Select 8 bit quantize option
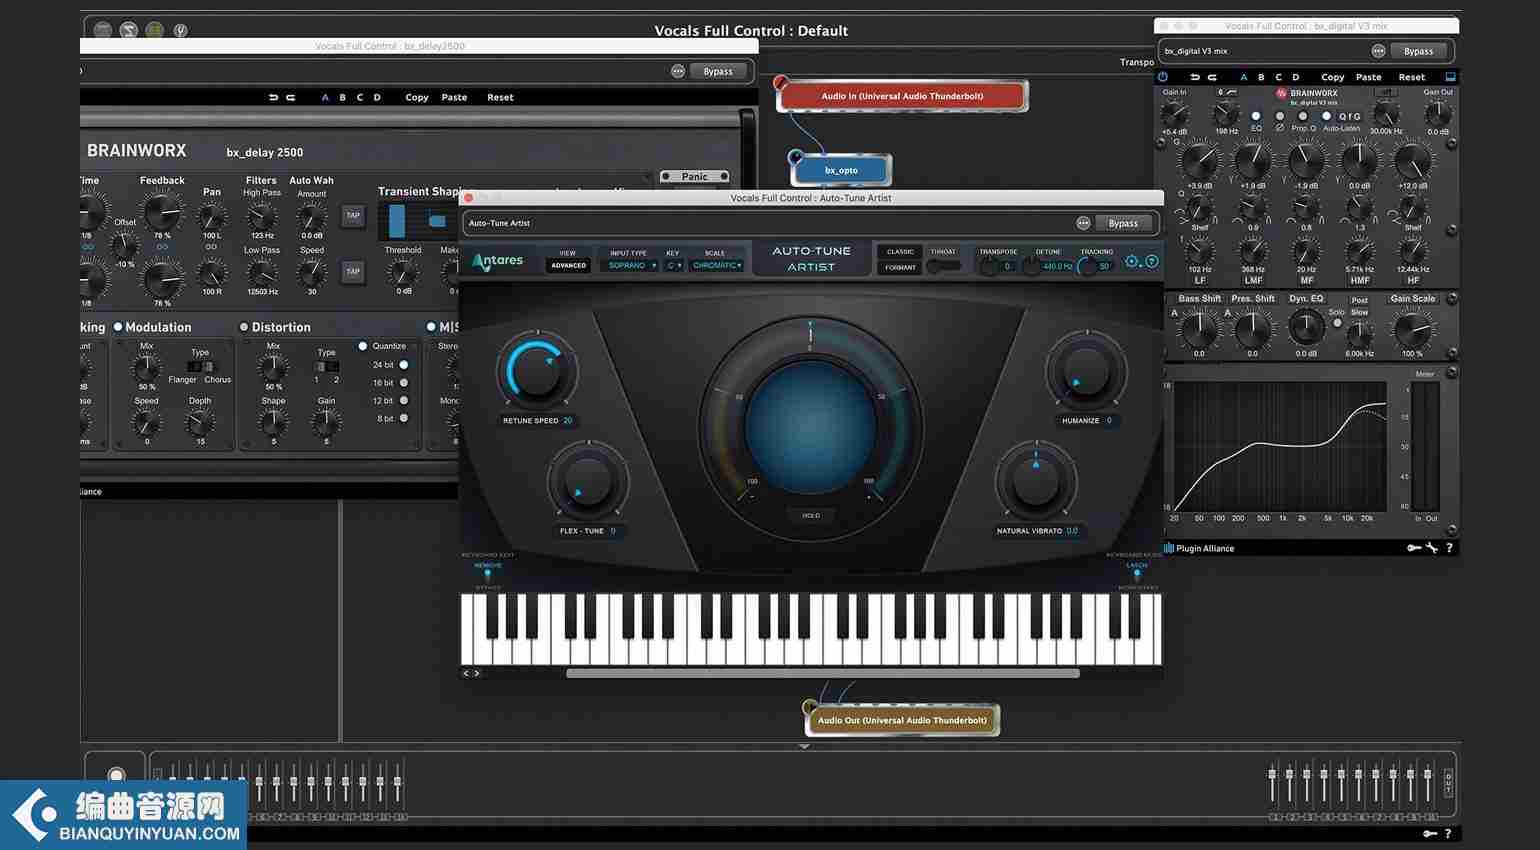Screen dimensions: 1540x850 (x=404, y=418)
